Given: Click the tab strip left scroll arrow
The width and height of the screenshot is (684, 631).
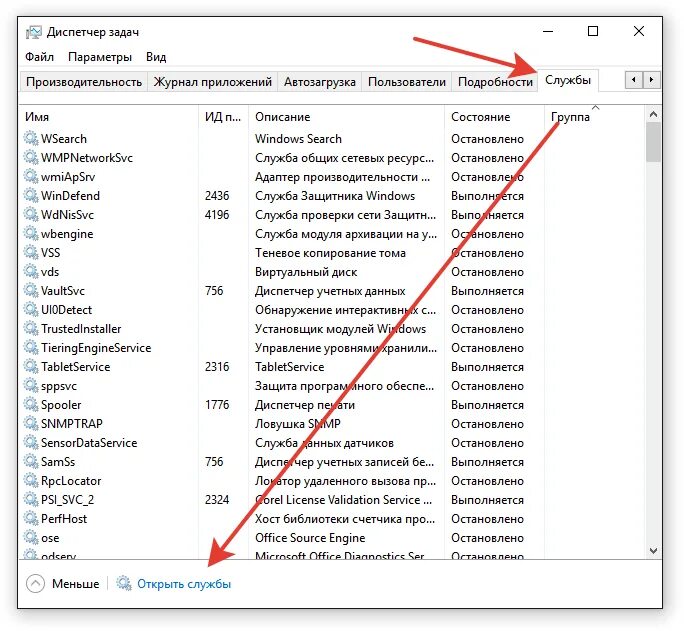Looking at the screenshot, I should (x=633, y=80).
